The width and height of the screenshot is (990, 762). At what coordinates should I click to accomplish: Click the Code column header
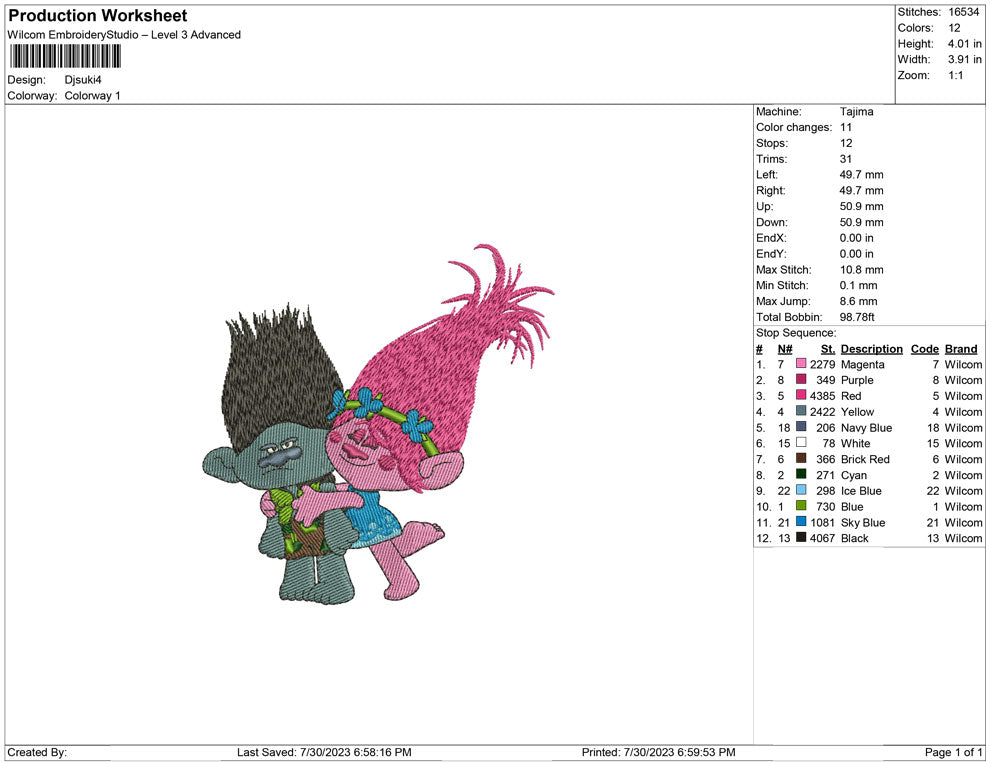(924, 348)
